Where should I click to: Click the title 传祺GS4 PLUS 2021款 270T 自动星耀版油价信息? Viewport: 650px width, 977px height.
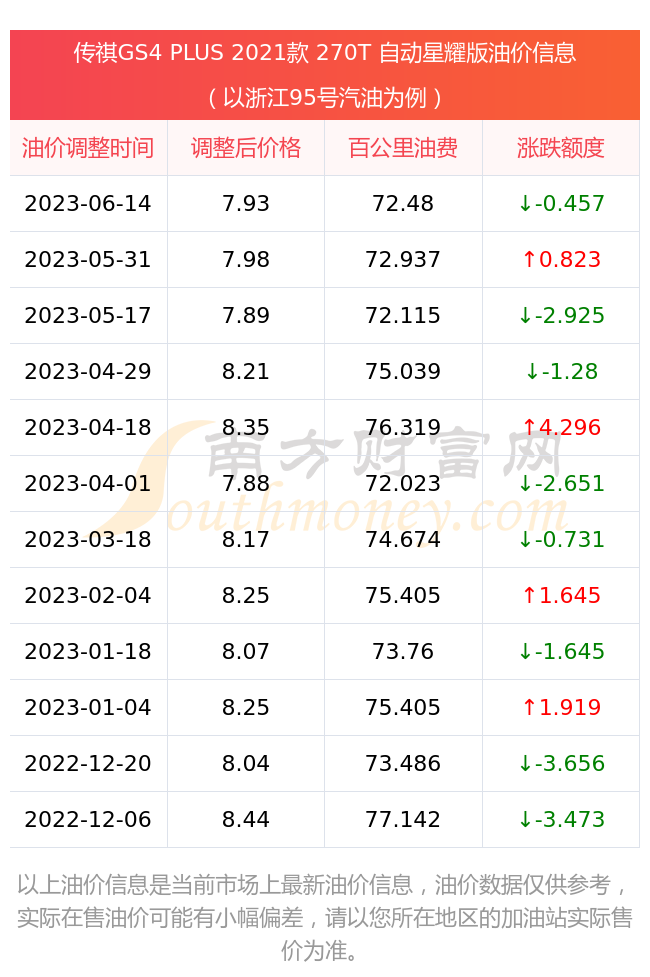[x=325, y=53]
